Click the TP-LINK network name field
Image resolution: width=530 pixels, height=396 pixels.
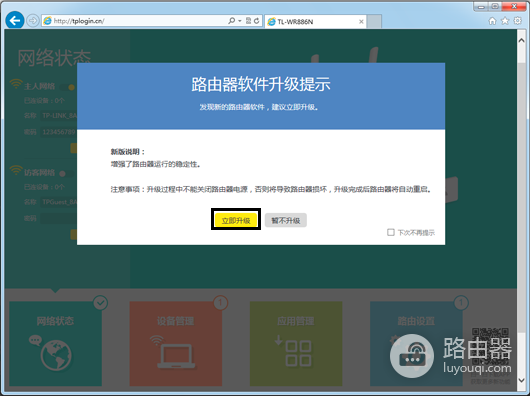(59, 116)
